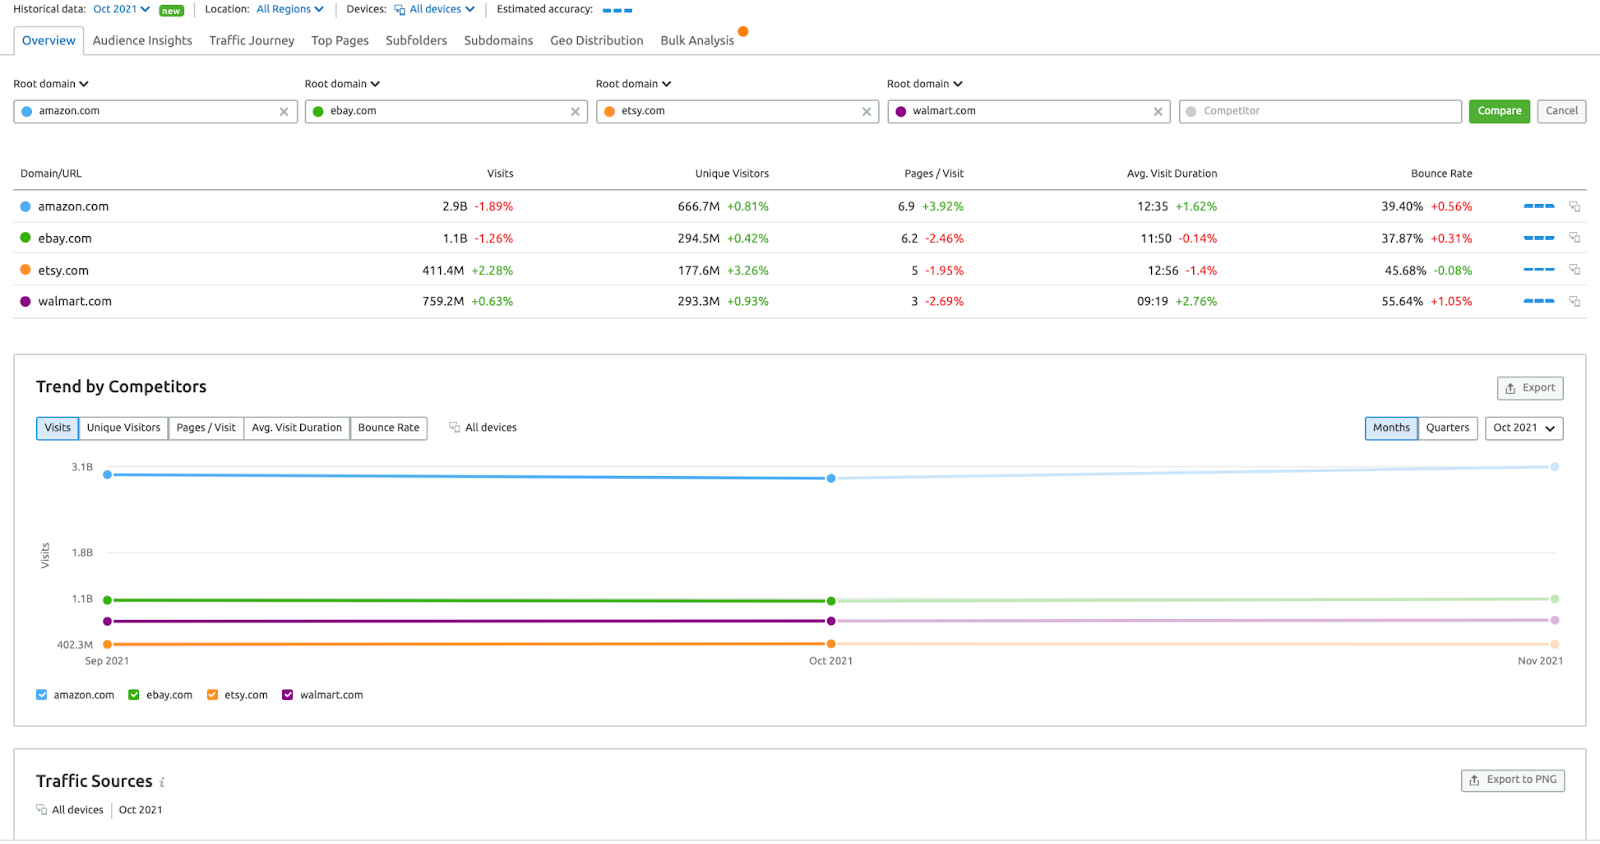Switch to Geo Distribution tab

click(597, 41)
